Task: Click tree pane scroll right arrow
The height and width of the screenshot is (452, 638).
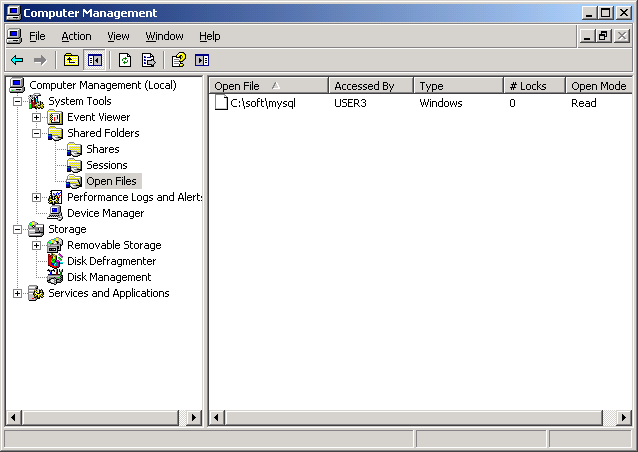Action: pyautogui.click(x=194, y=417)
